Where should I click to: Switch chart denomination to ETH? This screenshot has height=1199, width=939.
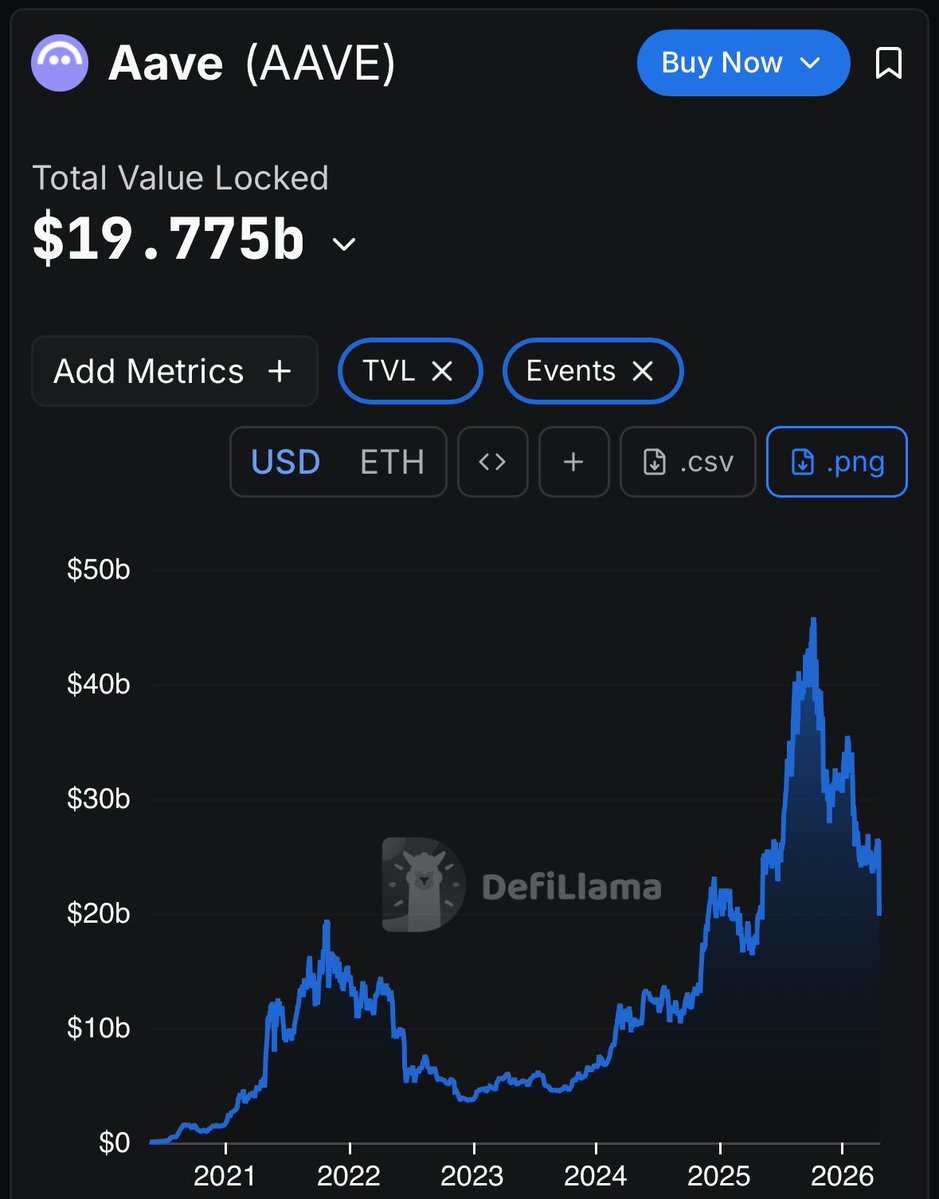click(392, 462)
